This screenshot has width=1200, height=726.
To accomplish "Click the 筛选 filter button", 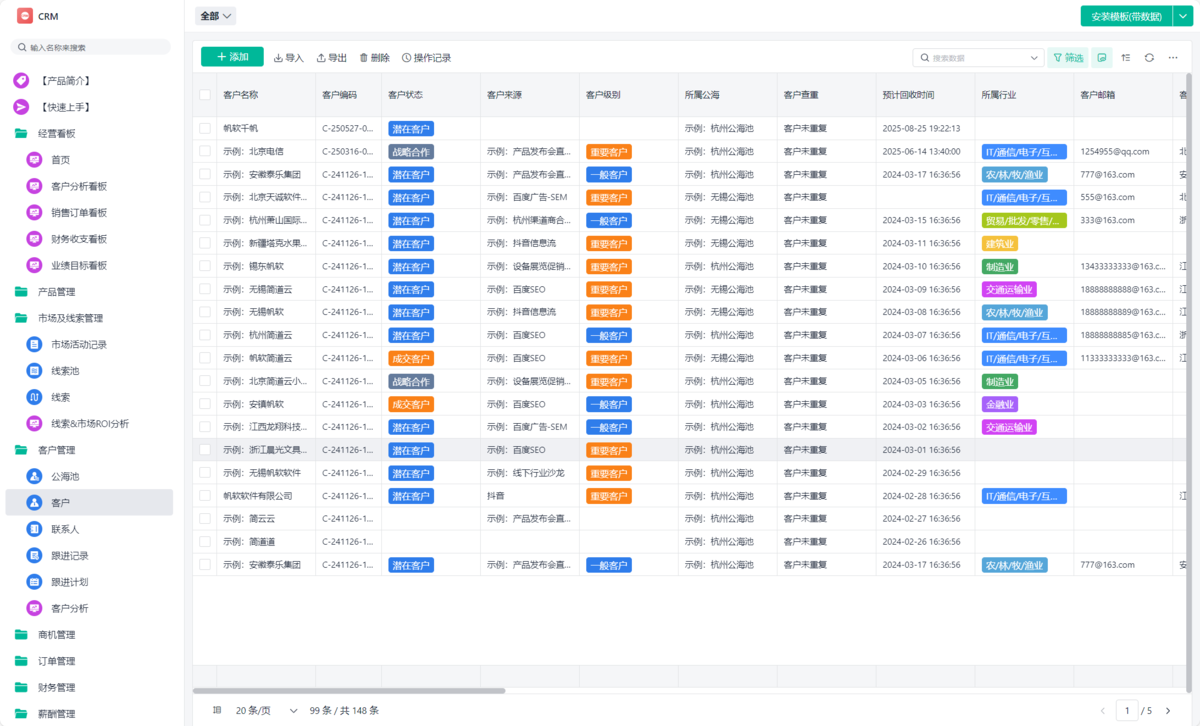I will pos(1068,58).
